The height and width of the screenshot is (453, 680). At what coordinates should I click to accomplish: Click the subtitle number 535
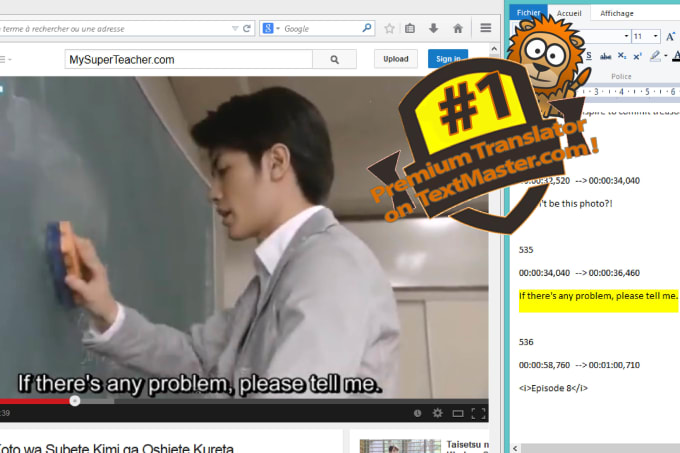point(526,250)
